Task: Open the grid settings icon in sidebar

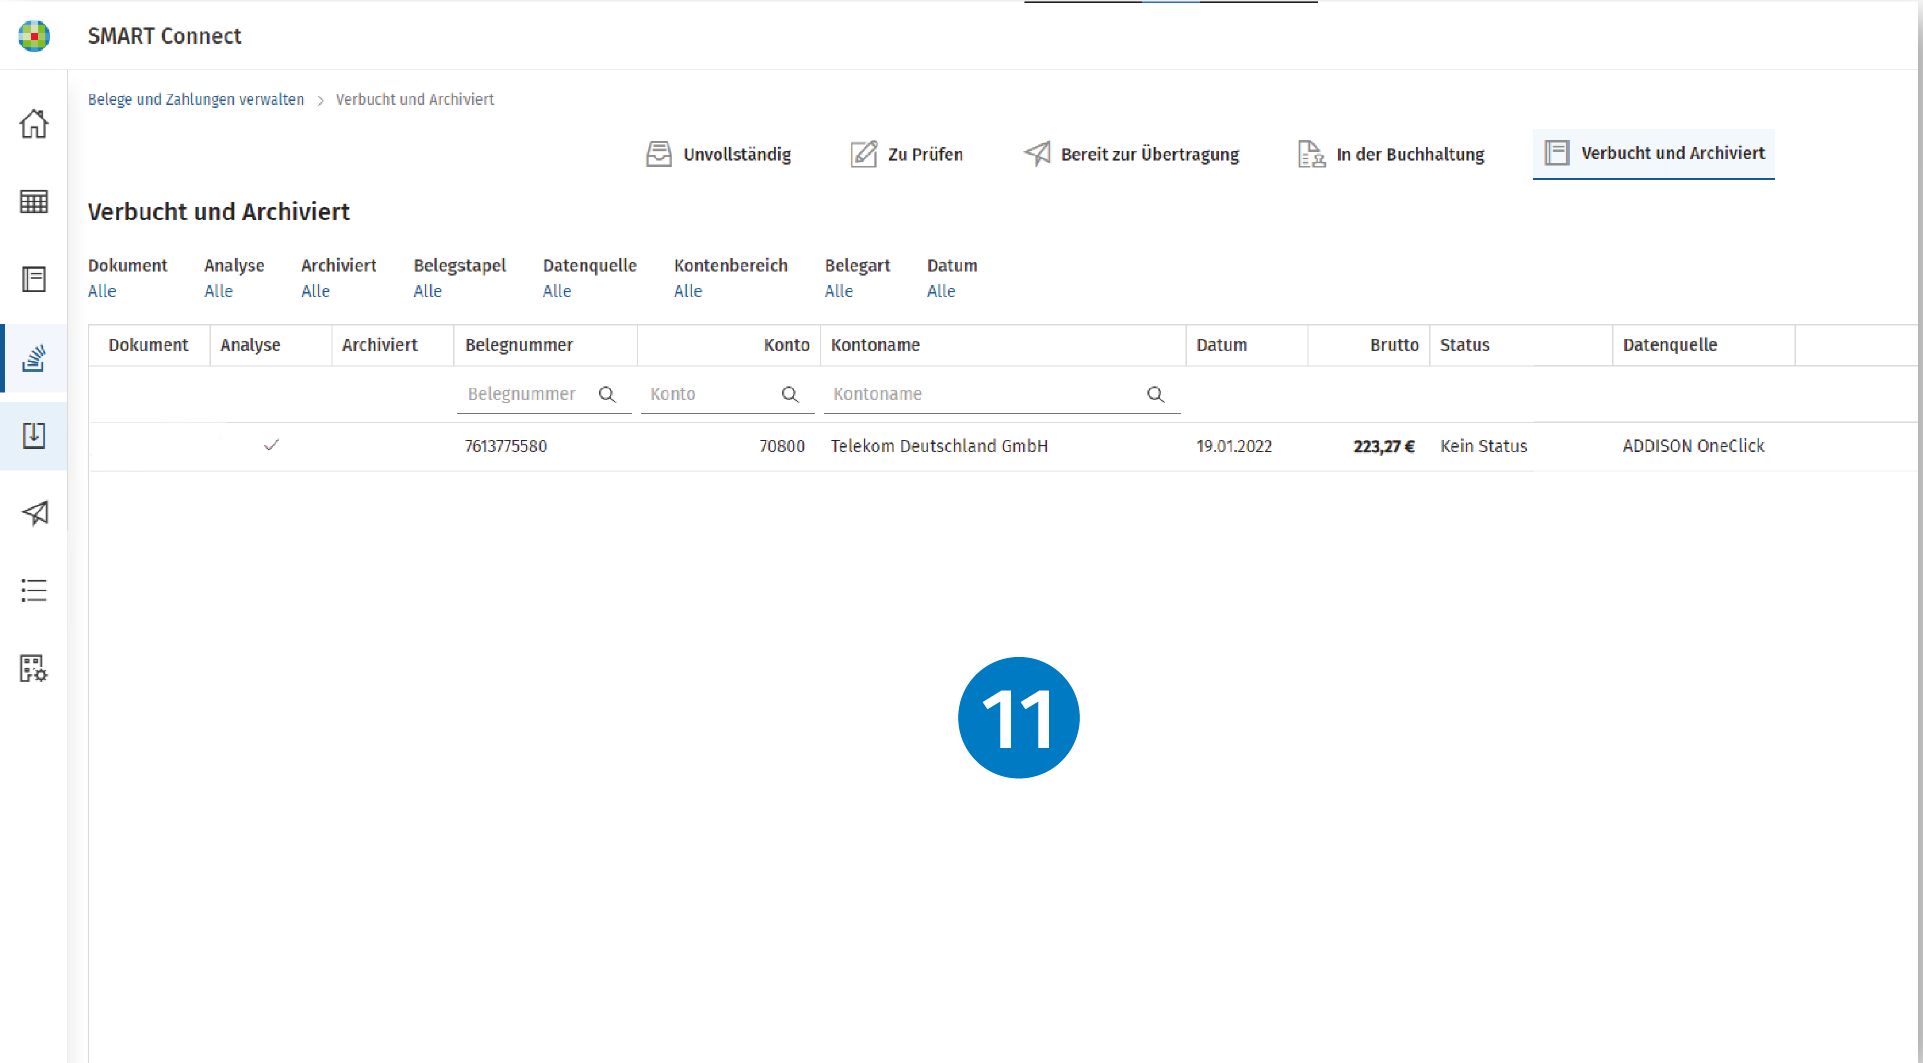Action: 34,668
